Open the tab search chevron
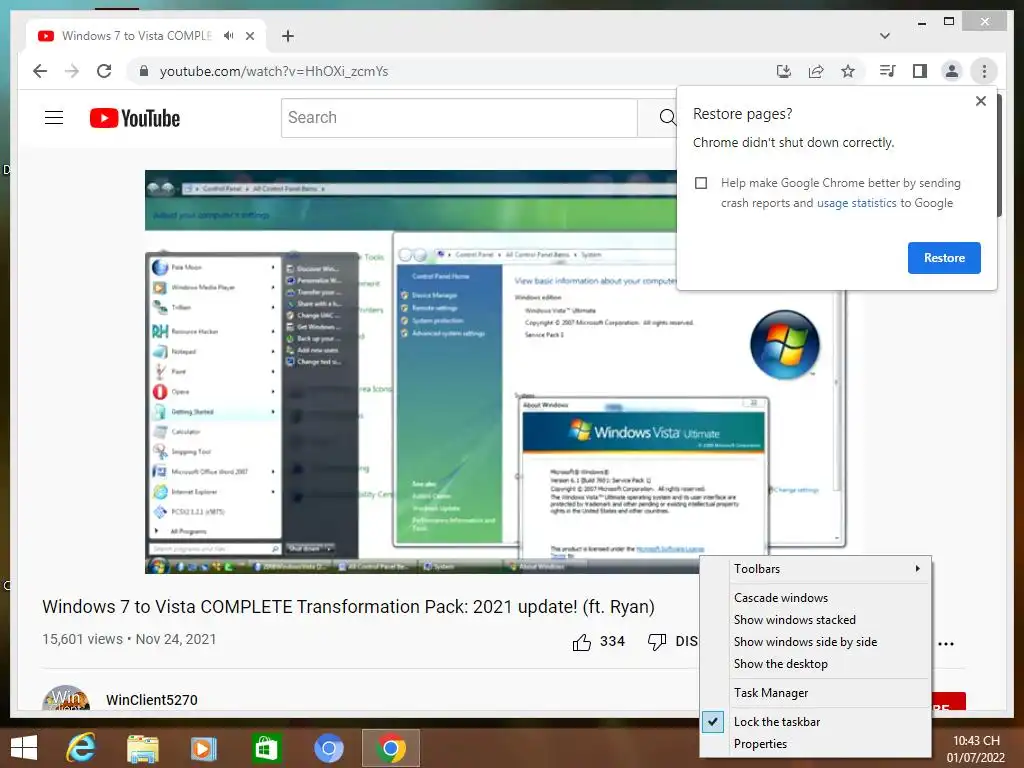1024x768 pixels. tap(885, 36)
